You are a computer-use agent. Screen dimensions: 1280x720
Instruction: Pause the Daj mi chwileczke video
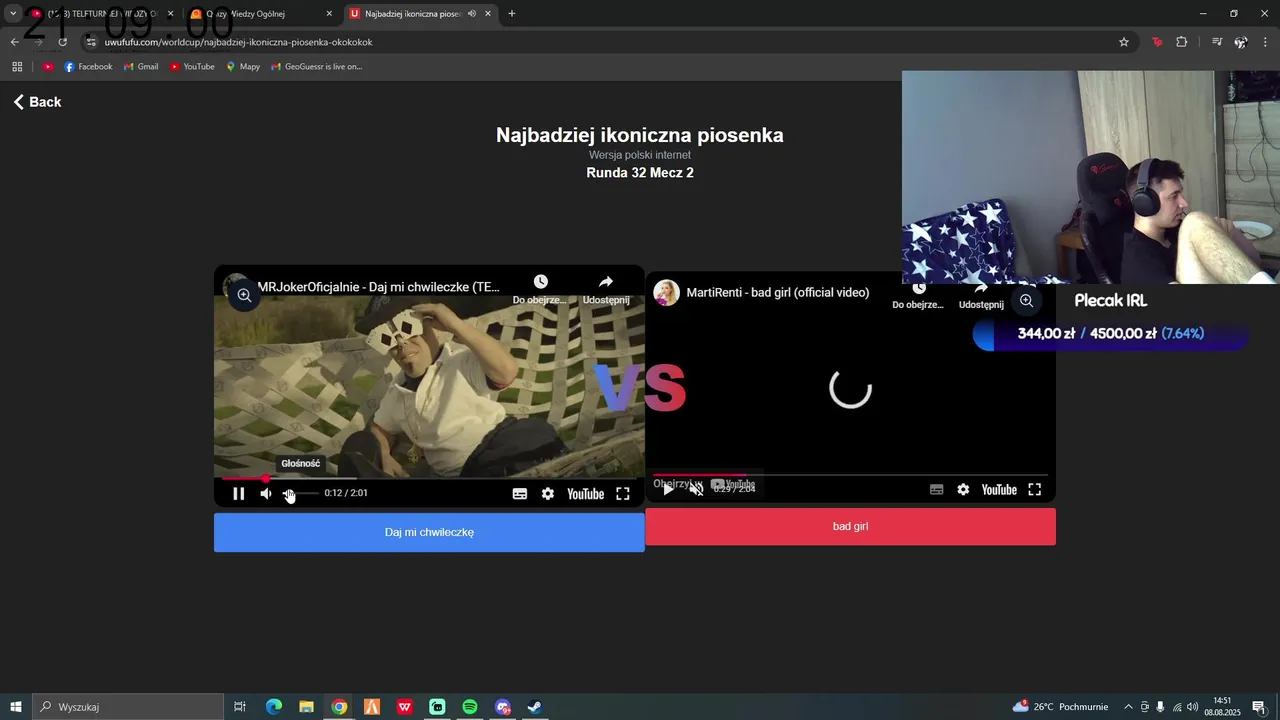[x=238, y=493]
